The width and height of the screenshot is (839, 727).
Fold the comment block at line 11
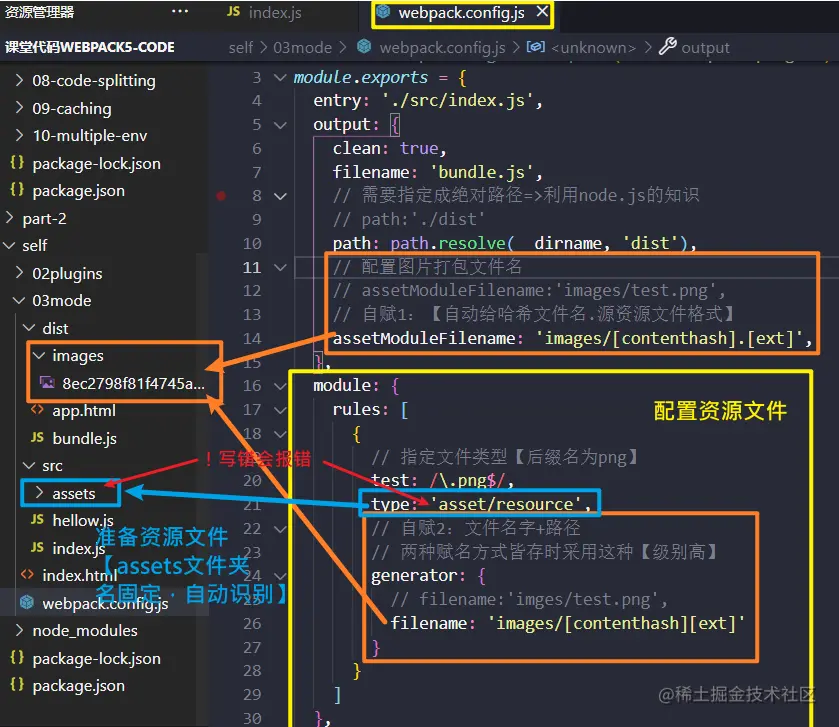280,267
